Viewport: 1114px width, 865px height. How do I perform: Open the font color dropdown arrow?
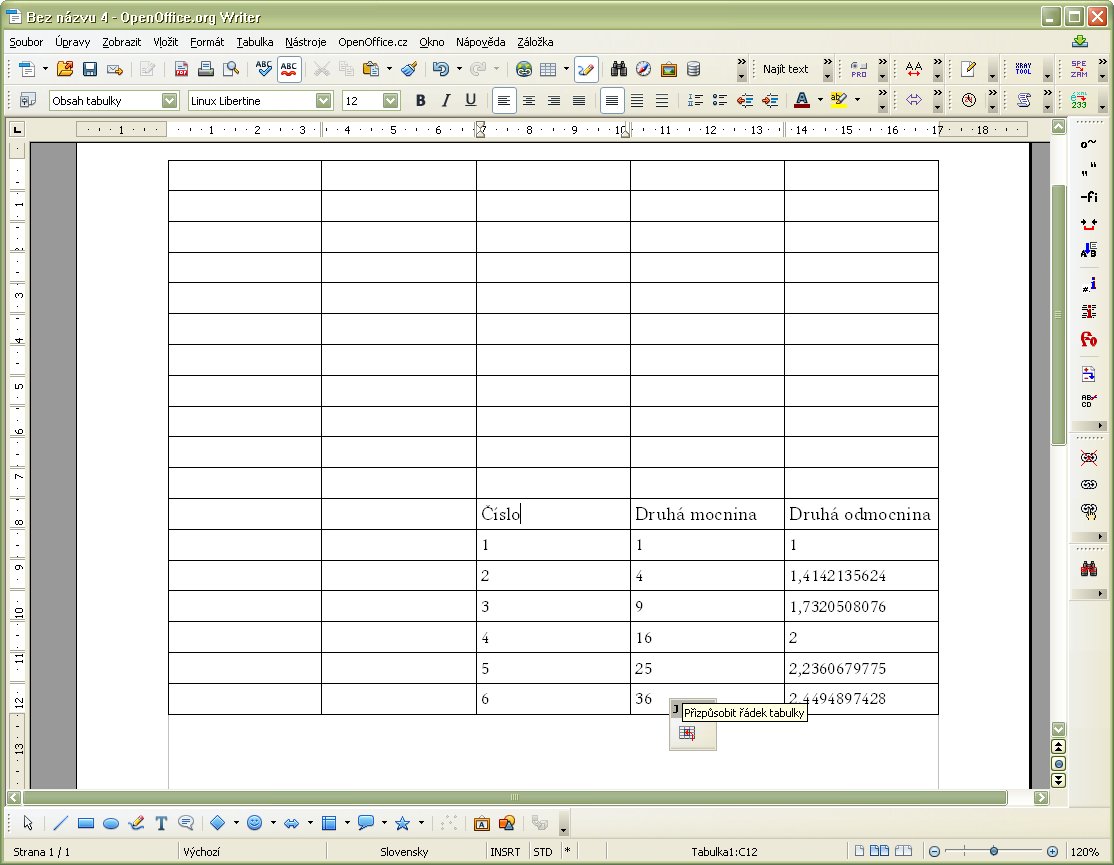[820, 100]
